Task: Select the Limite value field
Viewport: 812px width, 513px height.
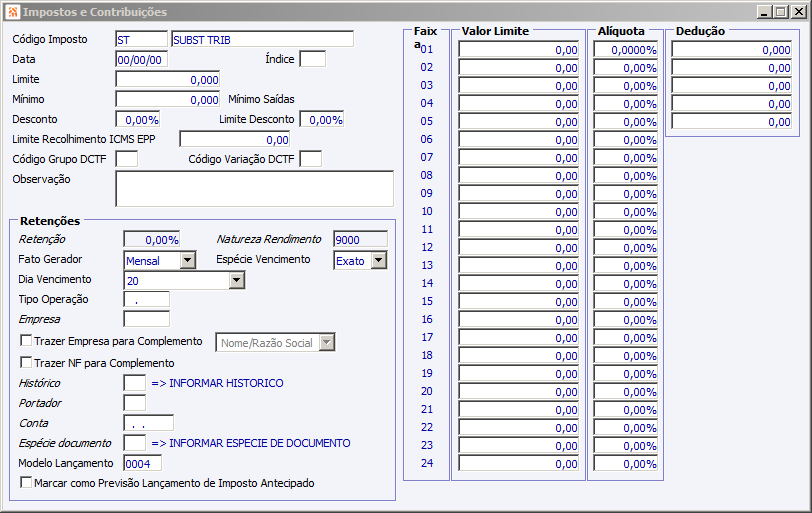Action: (x=168, y=79)
